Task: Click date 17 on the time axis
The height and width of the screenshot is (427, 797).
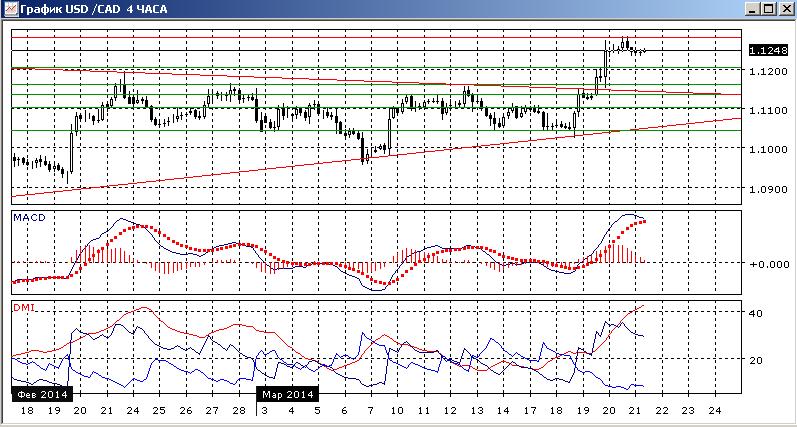Action: [x=529, y=411]
